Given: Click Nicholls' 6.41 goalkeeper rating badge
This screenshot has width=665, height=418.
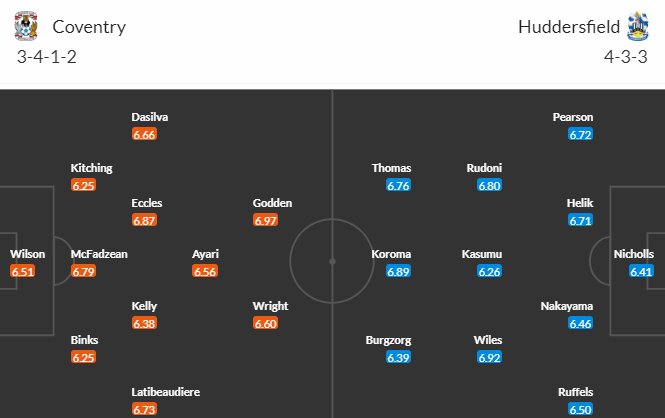Looking at the screenshot, I should pyautogui.click(x=641, y=271).
